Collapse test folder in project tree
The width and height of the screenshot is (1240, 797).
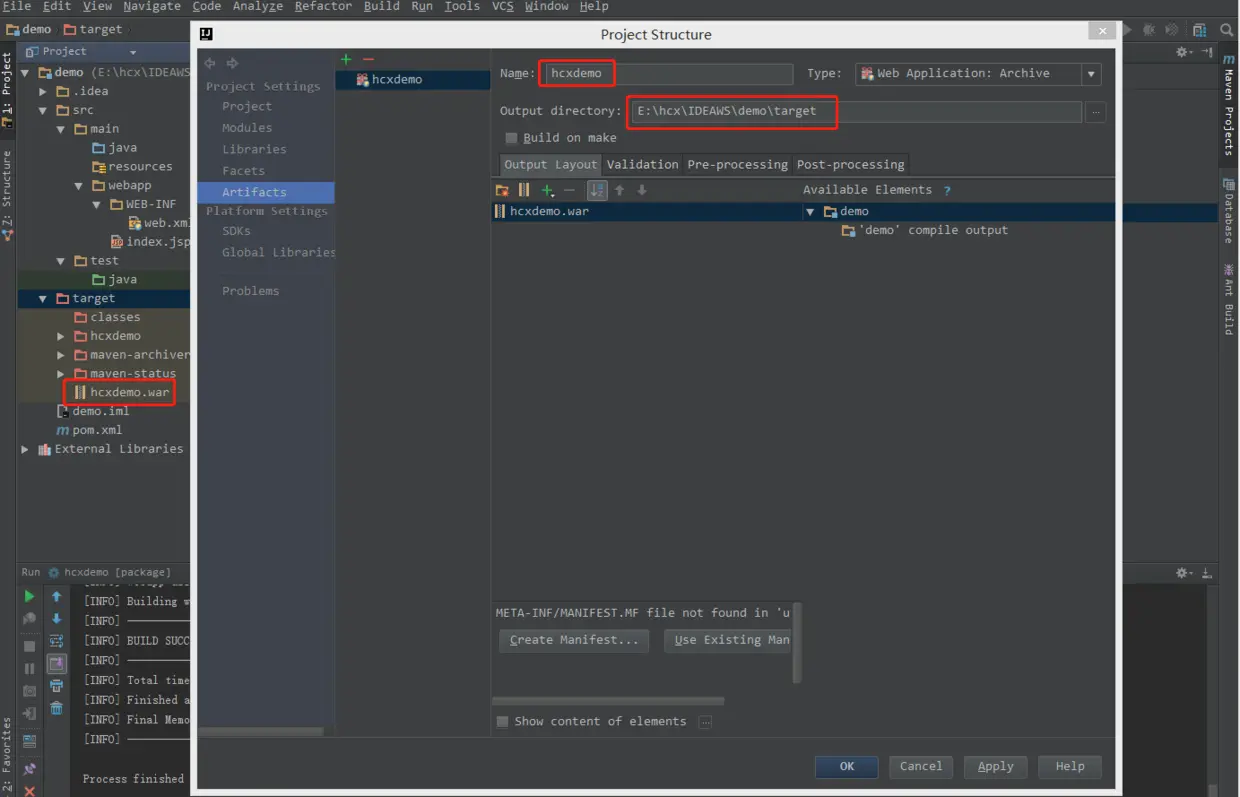pos(61,261)
